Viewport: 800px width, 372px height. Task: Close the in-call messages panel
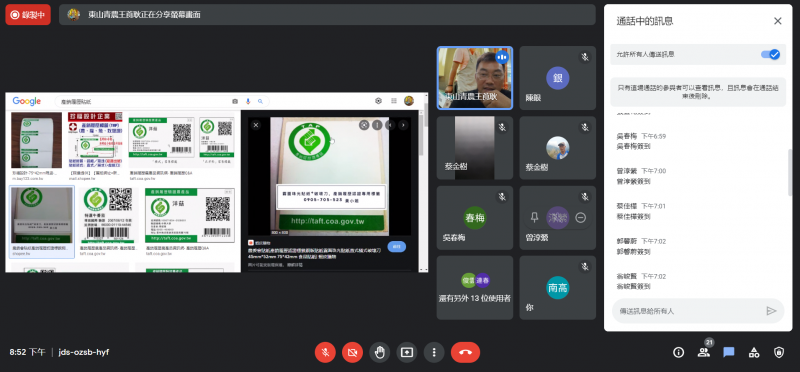tap(778, 21)
